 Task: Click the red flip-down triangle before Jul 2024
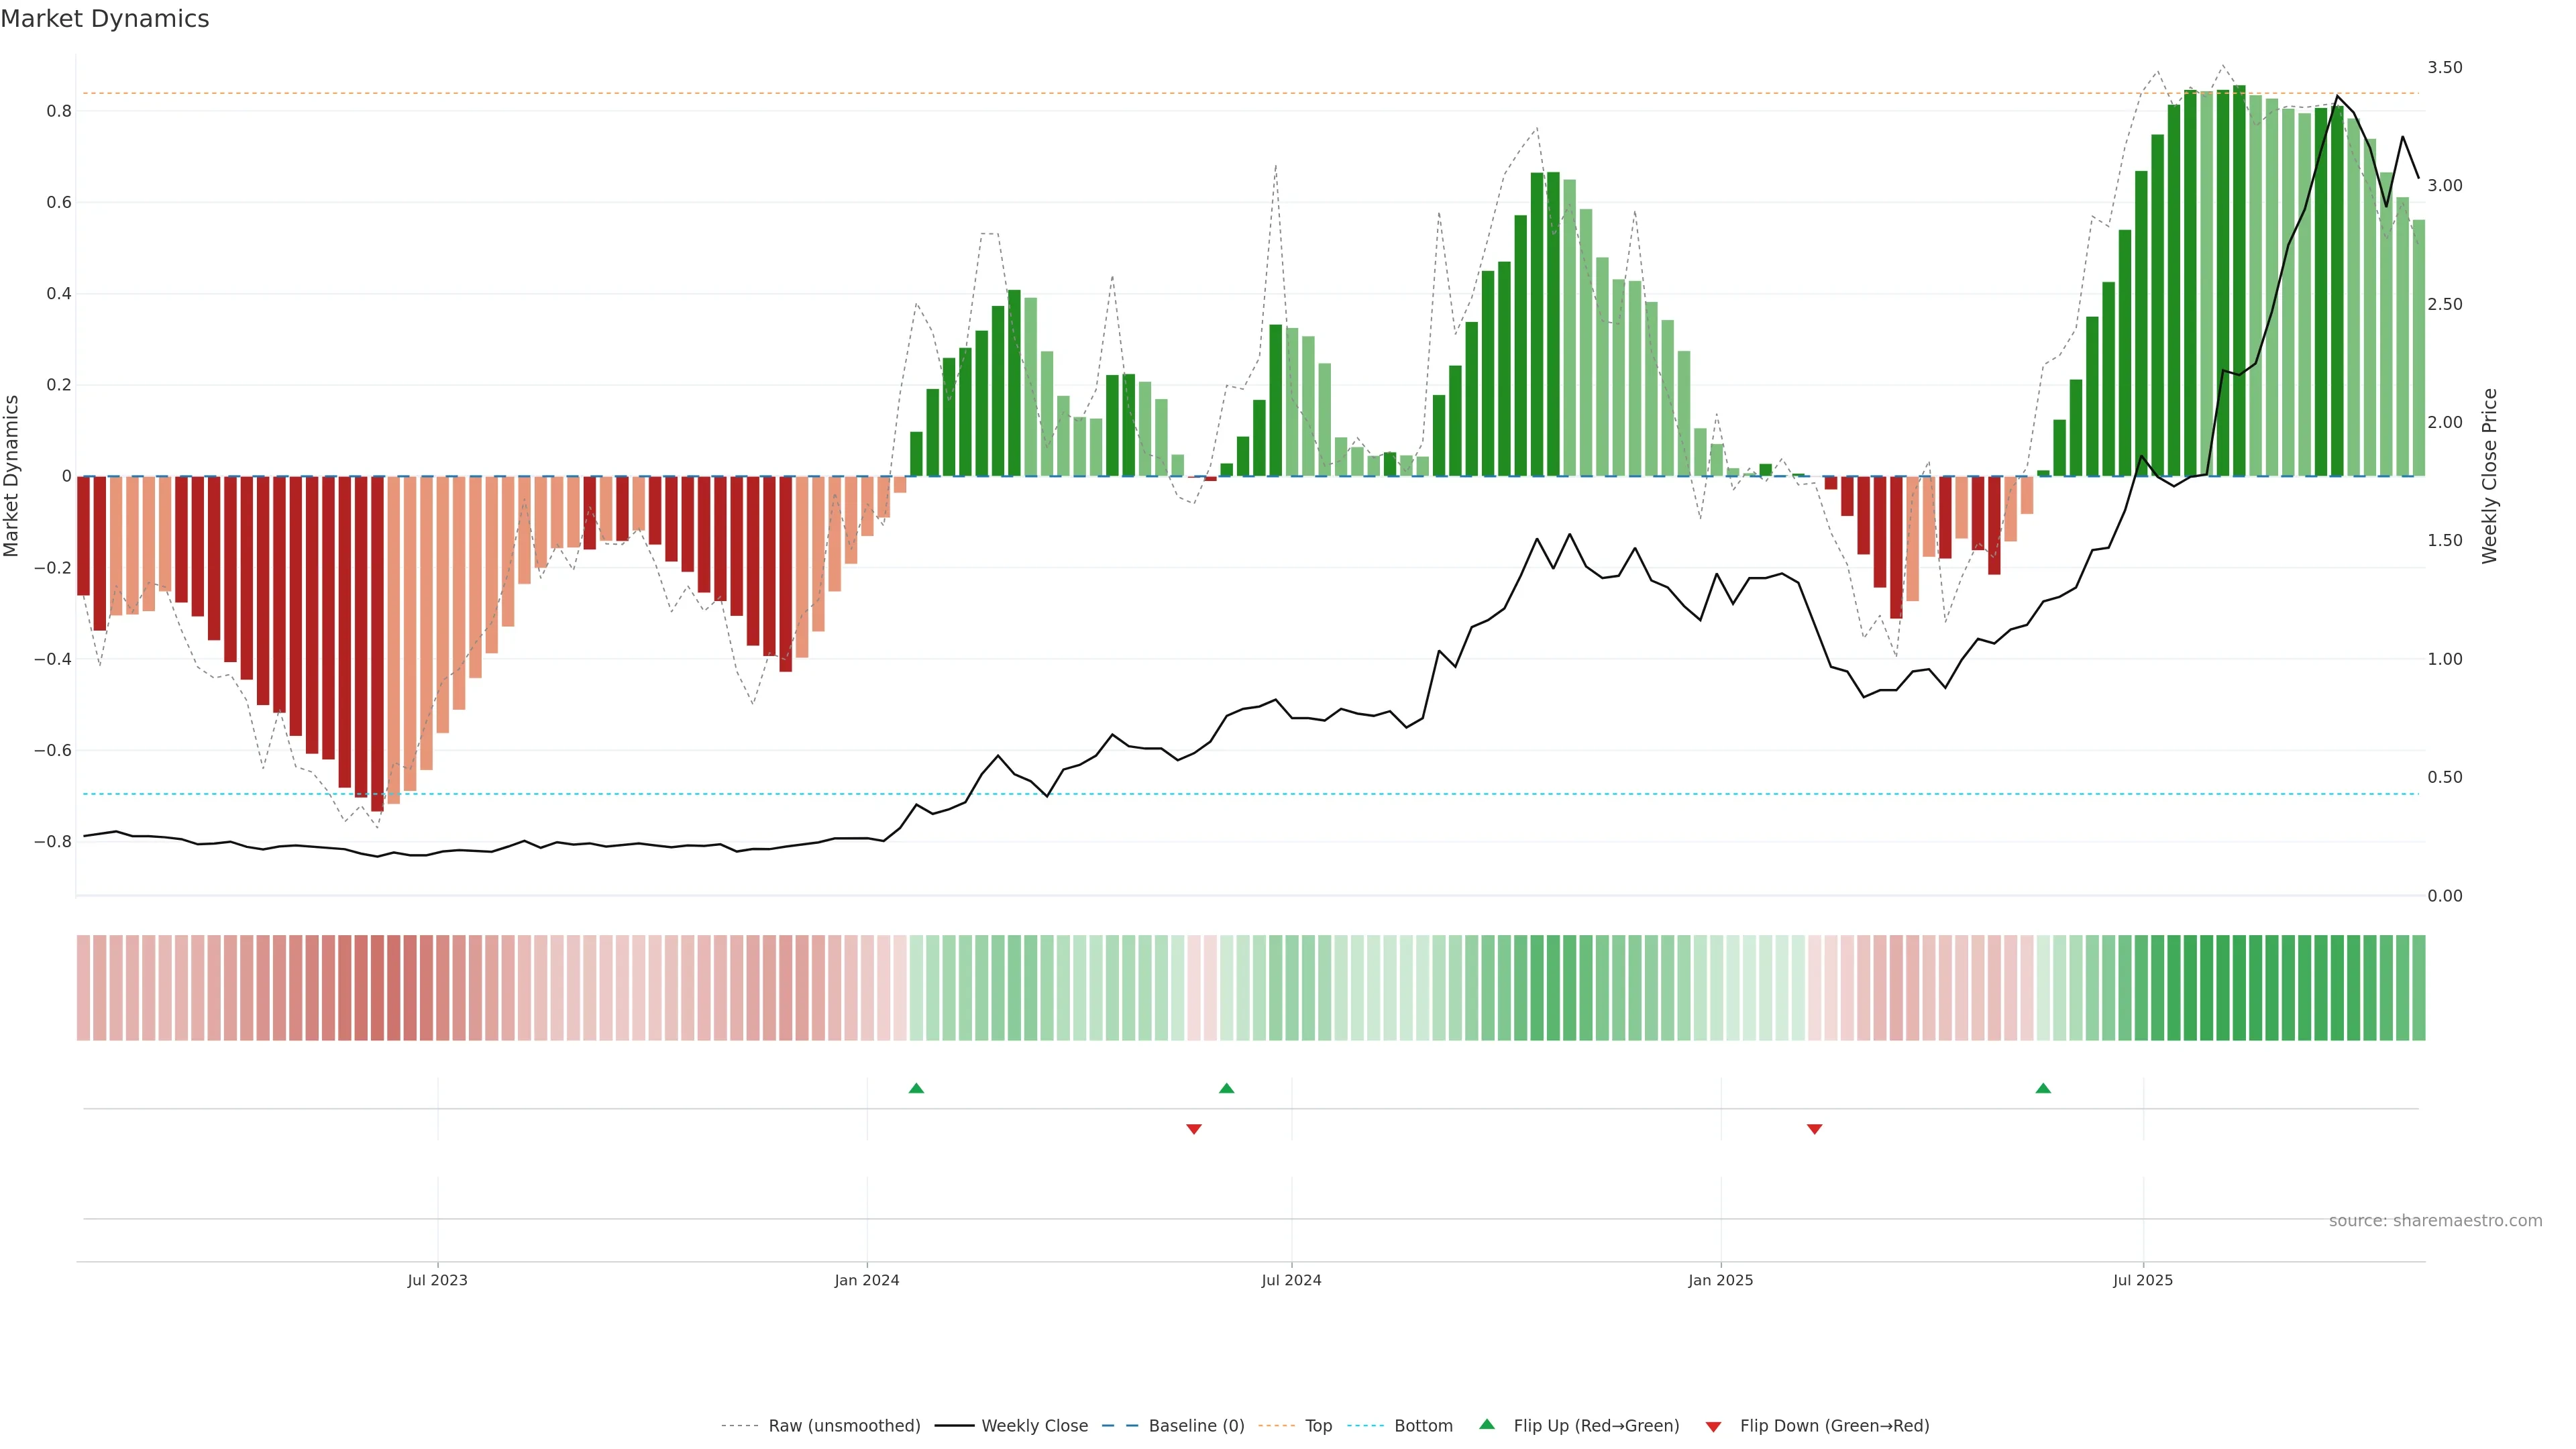click(1193, 1129)
